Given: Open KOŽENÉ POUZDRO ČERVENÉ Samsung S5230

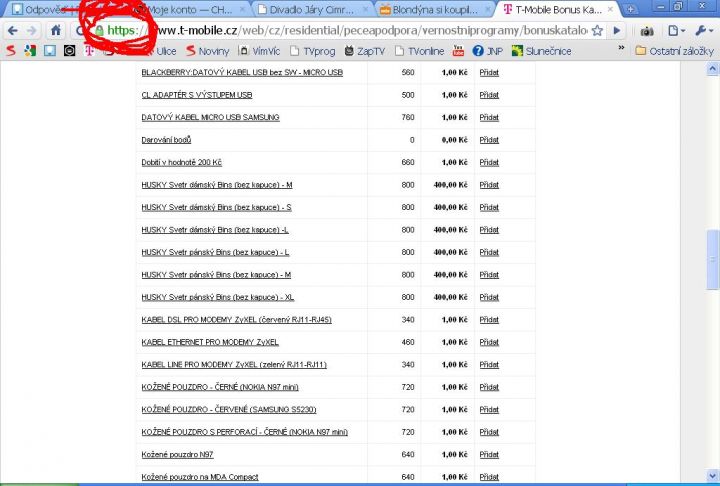Looking at the screenshot, I should point(229,410).
